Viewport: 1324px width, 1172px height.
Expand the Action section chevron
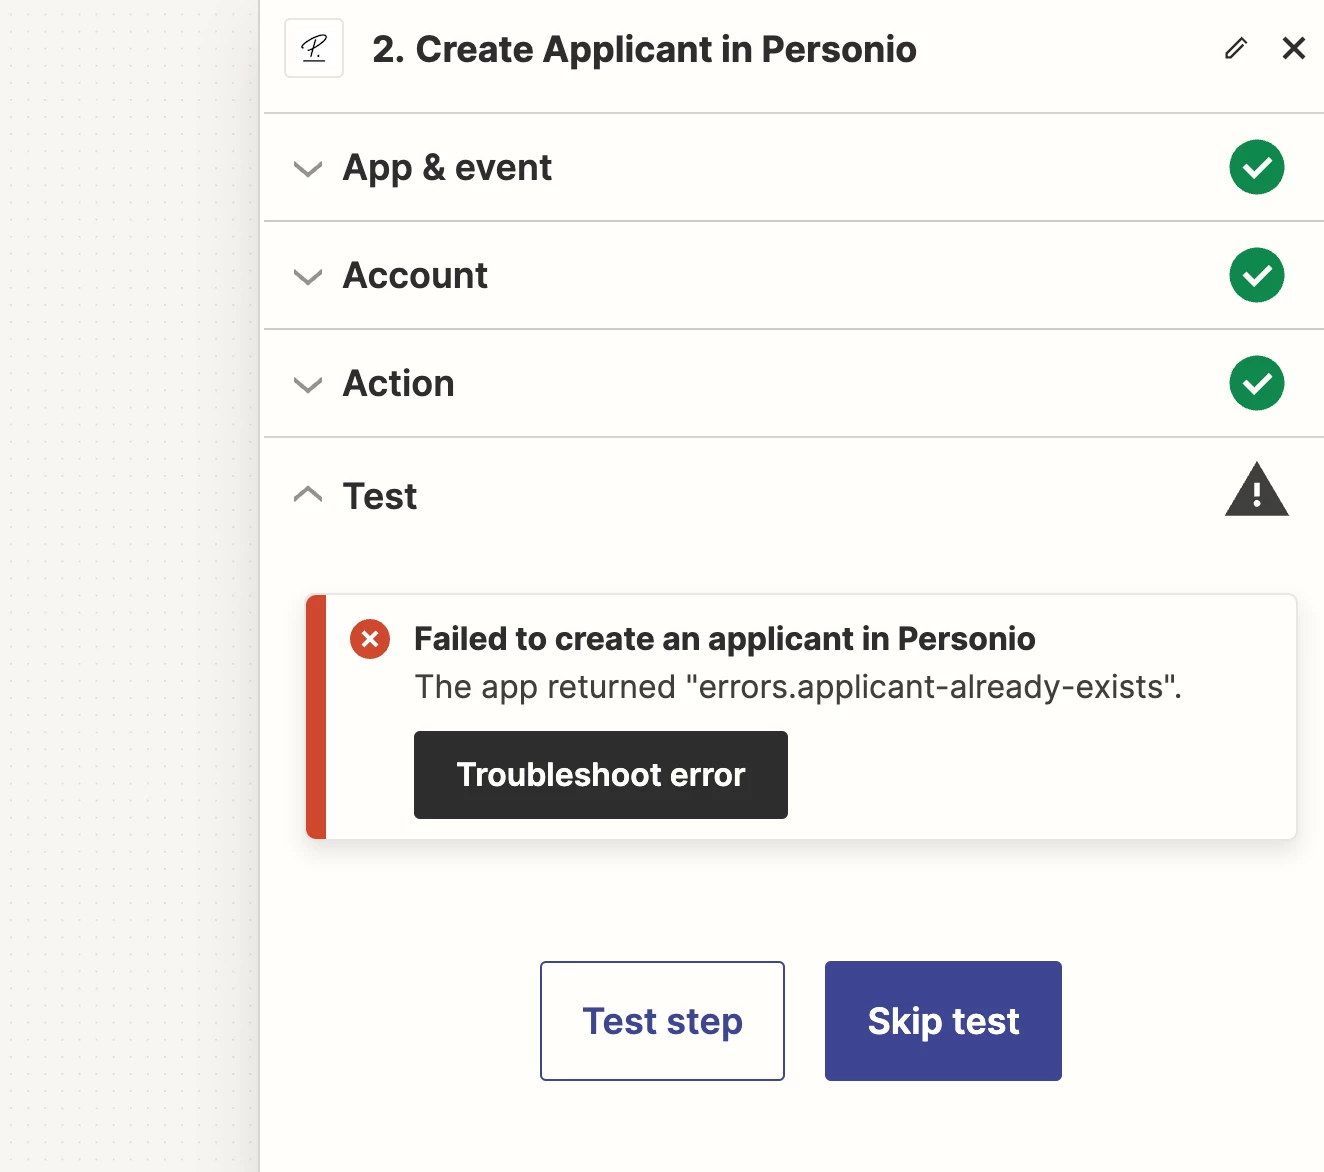click(x=308, y=384)
